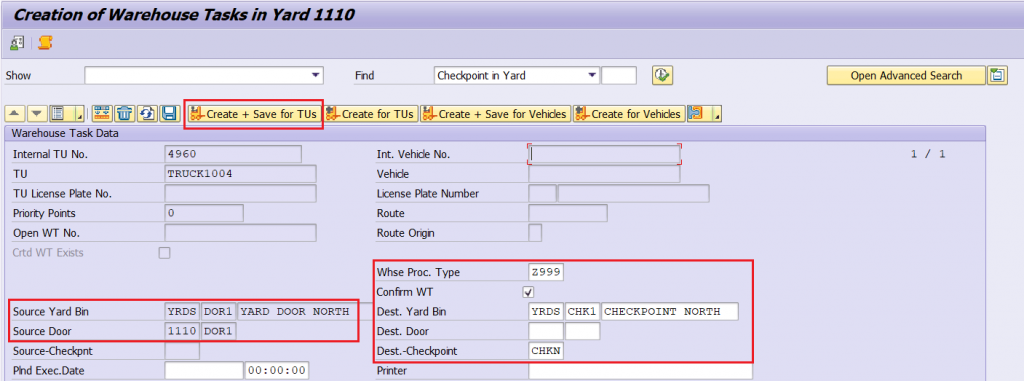Click the icon right of Create for Vehicles

[696, 114]
